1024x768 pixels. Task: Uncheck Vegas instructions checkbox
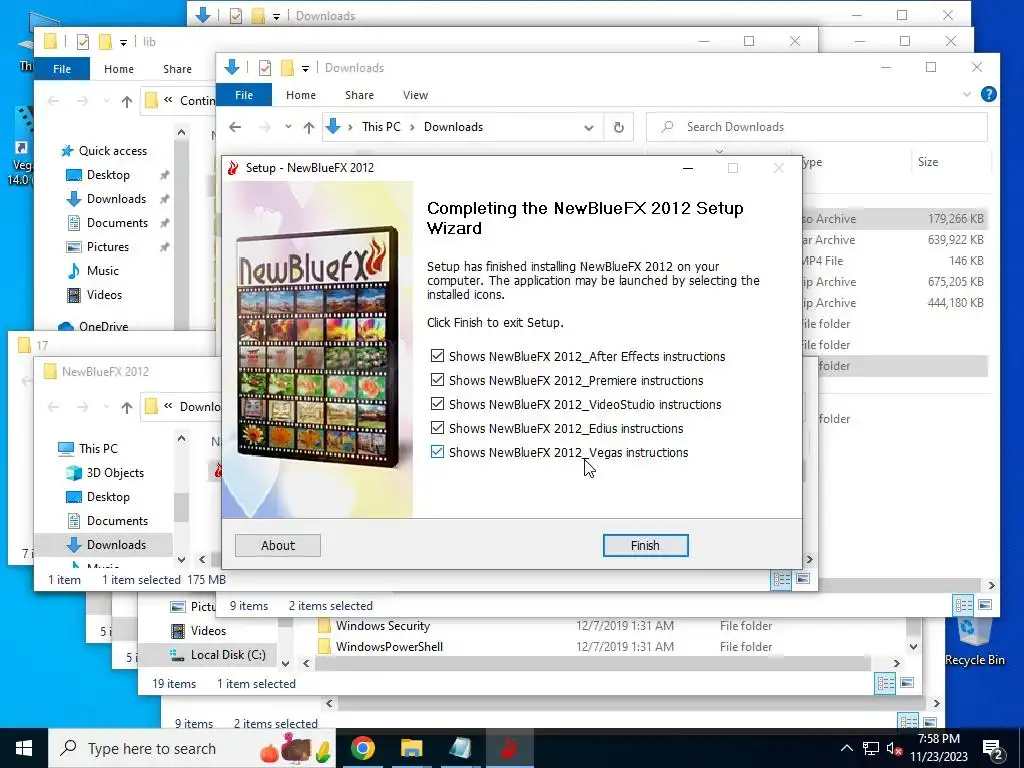[437, 452]
